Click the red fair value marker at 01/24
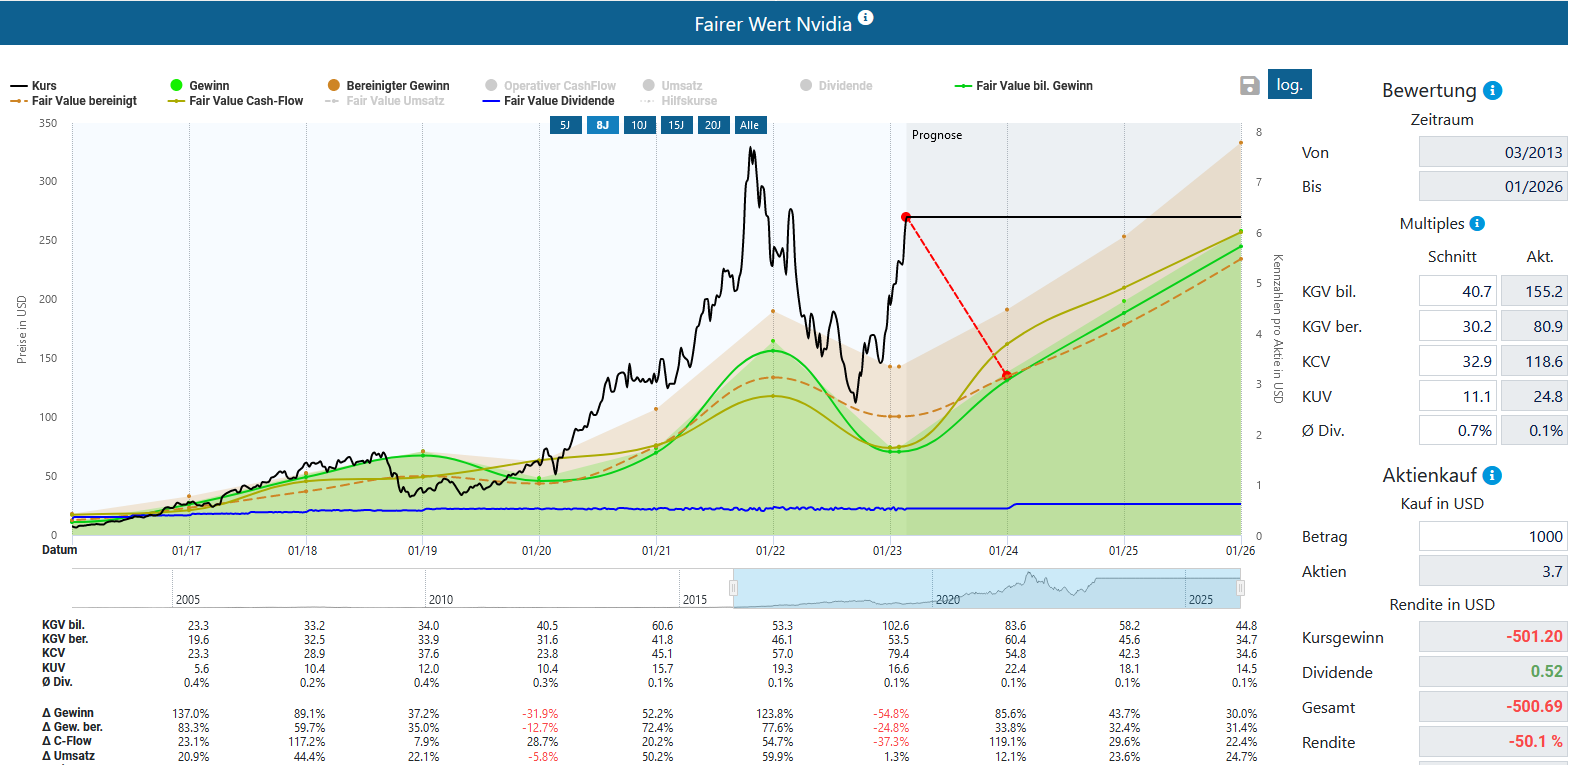This screenshot has width=1573, height=765. pos(1007,376)
